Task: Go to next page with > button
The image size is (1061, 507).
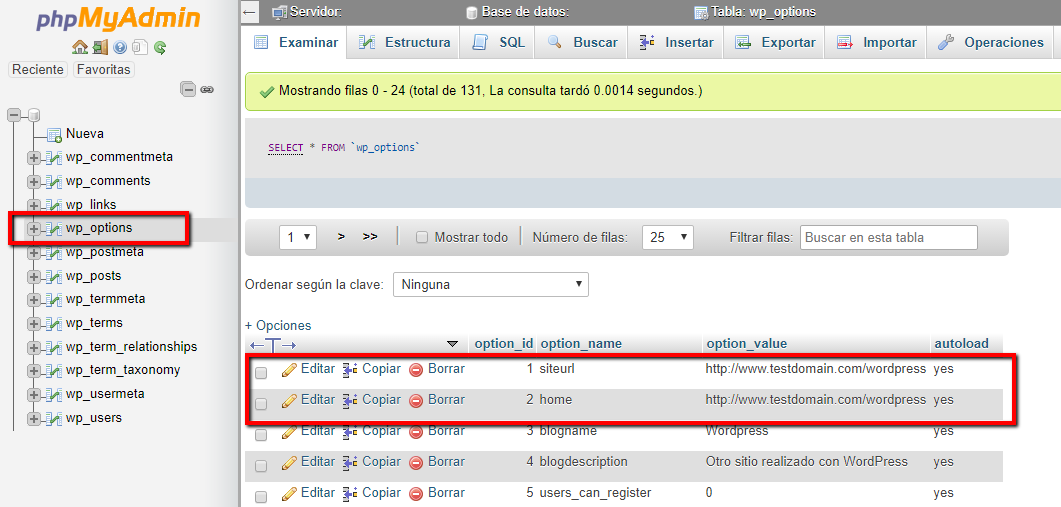Action: coord(342,237)
